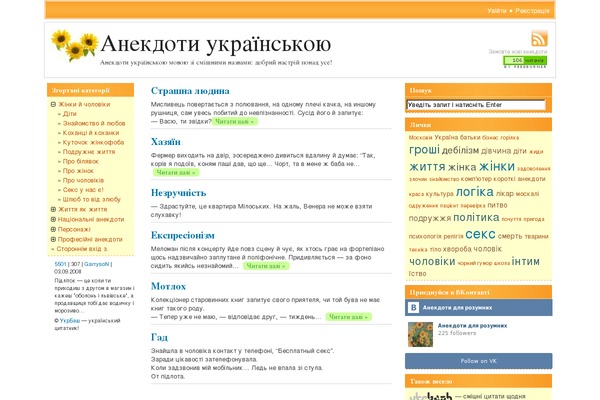Click Читати далі under Хазяїн
Image resolution: width=600 pixels, height=400 pixels.
(x=176, y=173)
